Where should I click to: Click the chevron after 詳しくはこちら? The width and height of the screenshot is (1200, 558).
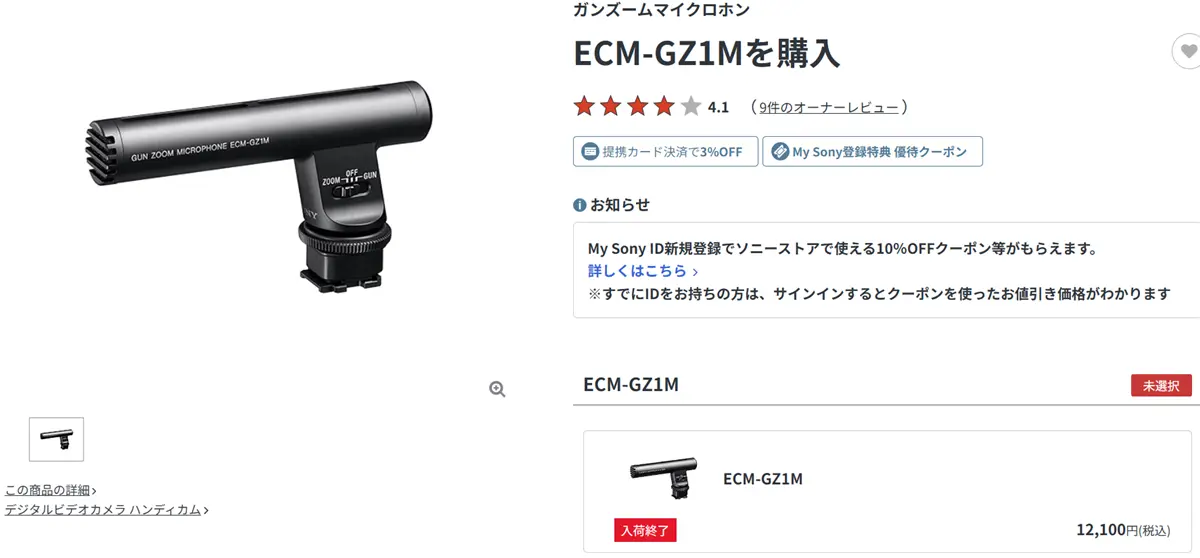click(x=695, y=271)
